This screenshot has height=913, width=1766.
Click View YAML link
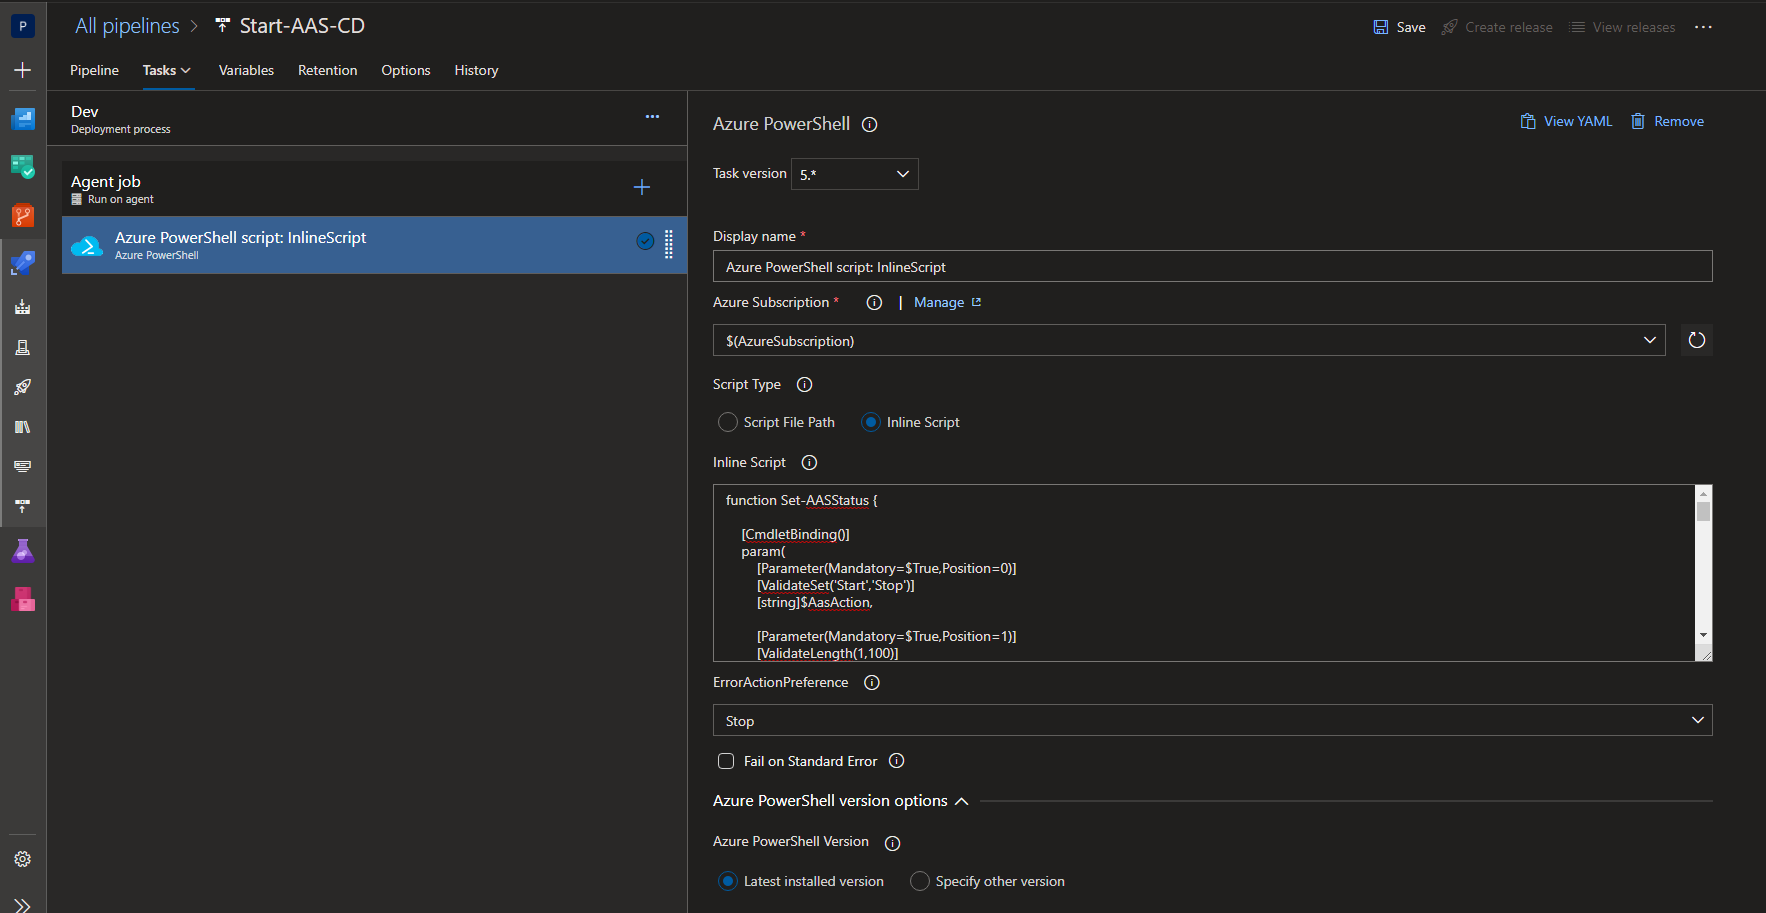click(1566, 121)
